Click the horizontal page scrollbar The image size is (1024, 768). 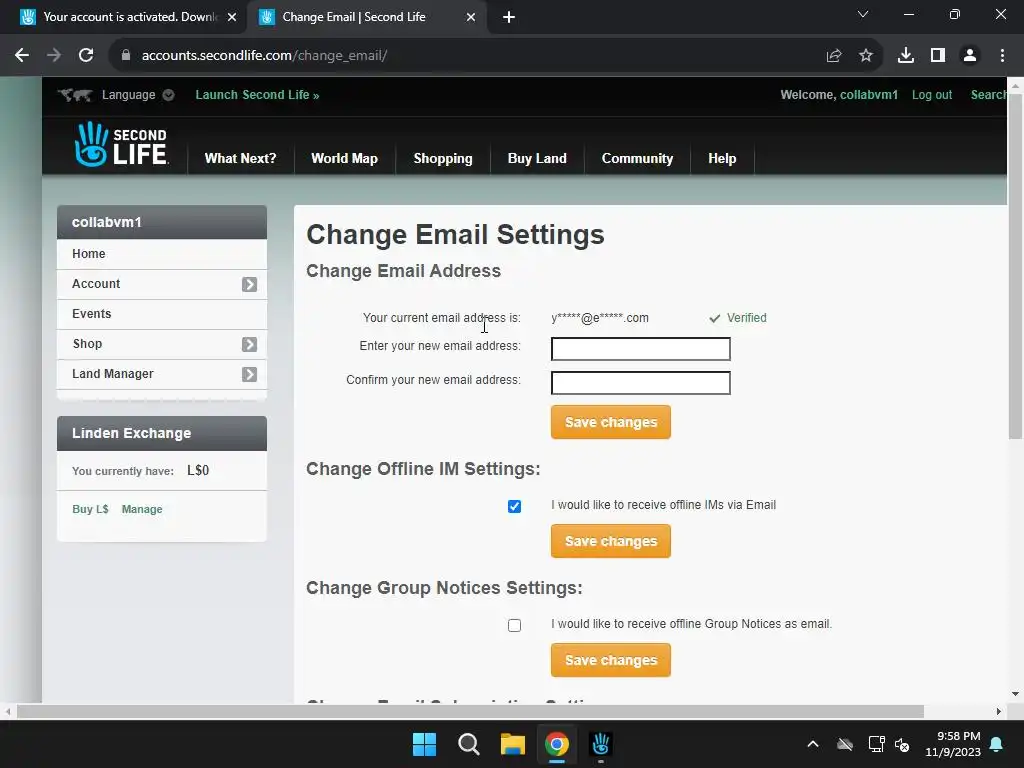(x=470, y=711)
